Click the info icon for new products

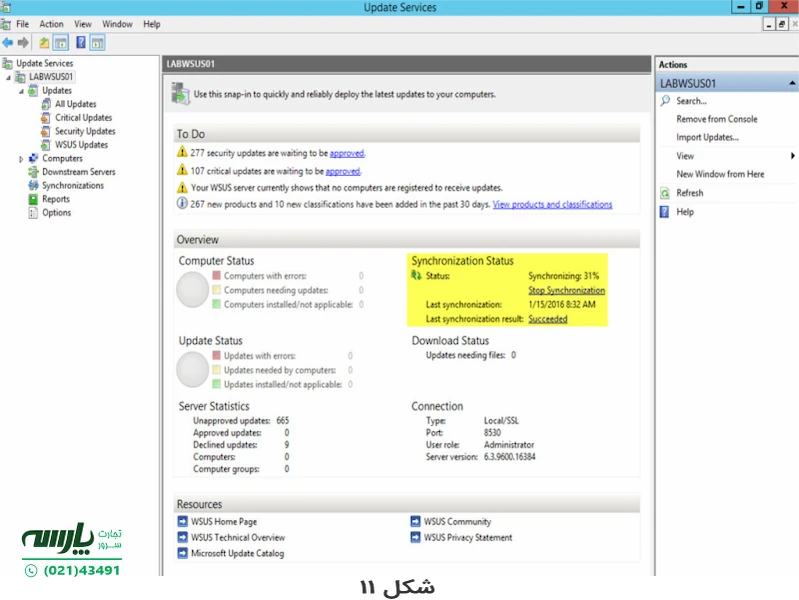click(182, 203)
